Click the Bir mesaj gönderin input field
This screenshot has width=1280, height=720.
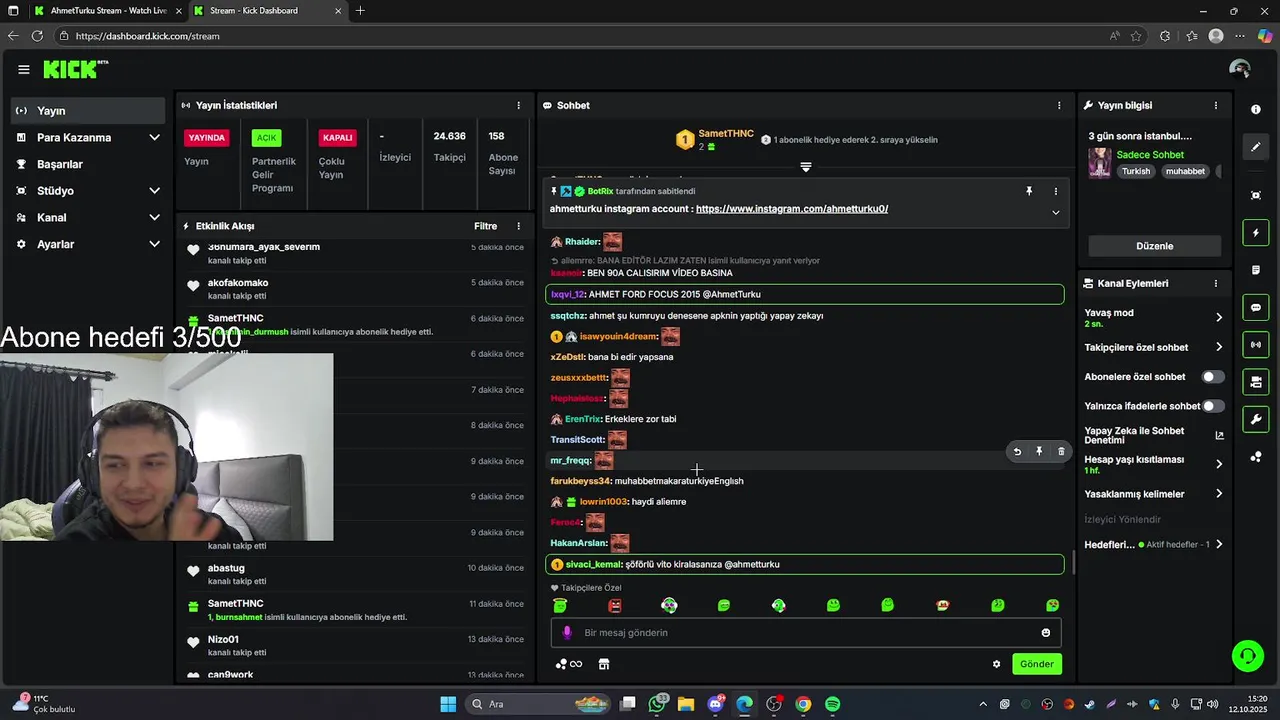805,632
